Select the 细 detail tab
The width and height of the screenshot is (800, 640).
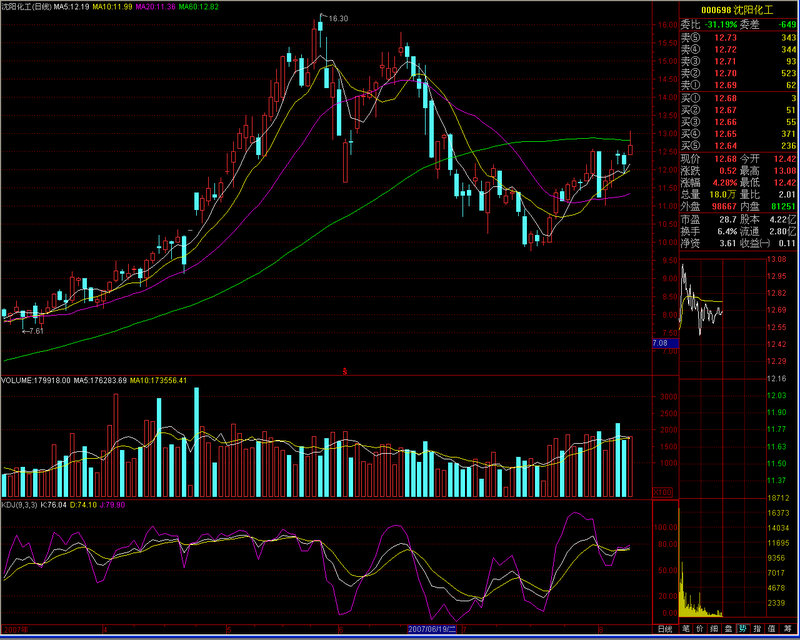click(714, 629)
